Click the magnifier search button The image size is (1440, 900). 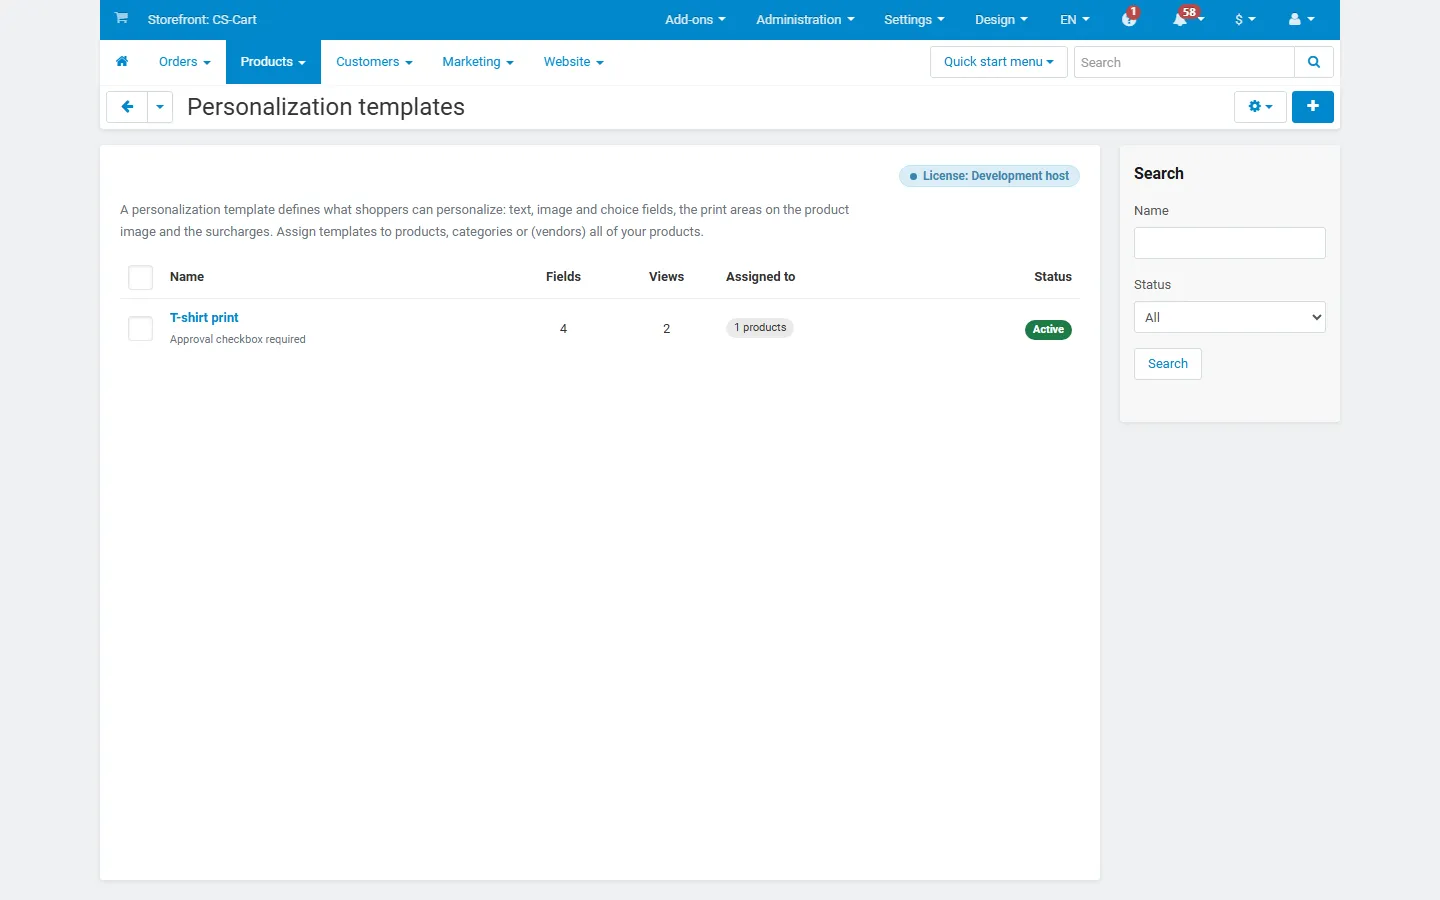1314,62
